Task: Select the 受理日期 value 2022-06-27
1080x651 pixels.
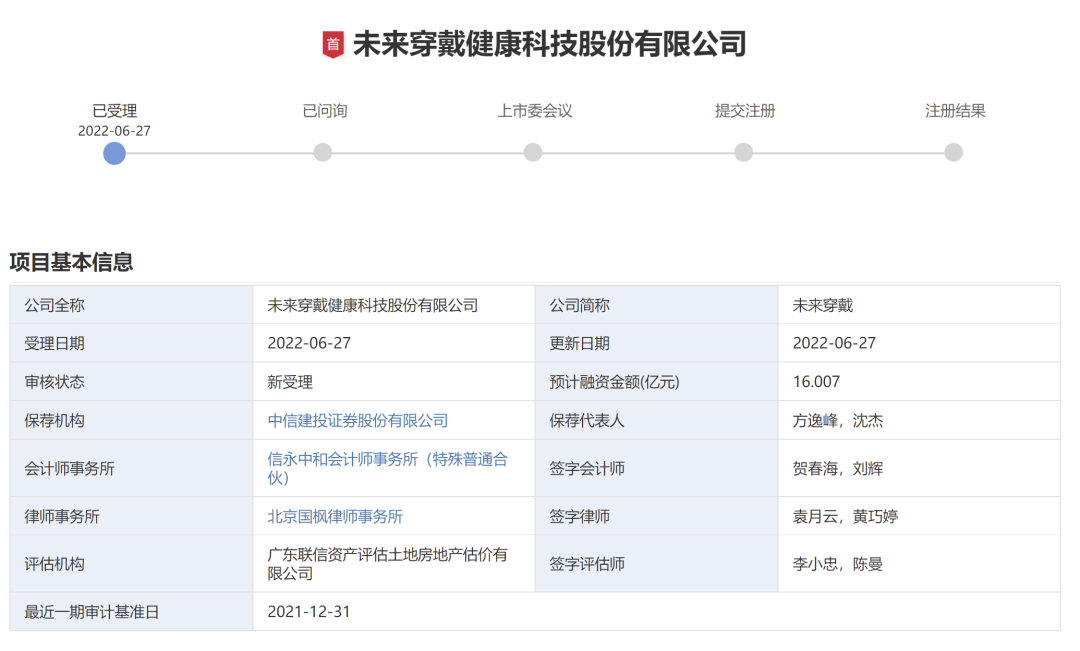Action: coord(309,343)
